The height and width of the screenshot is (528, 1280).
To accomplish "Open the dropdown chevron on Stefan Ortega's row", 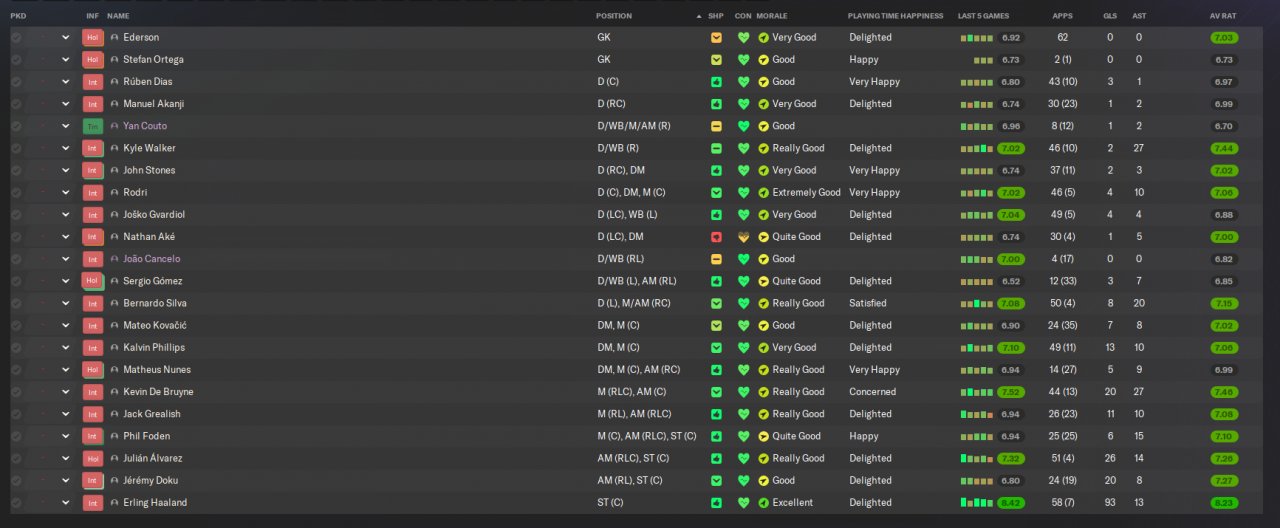I will (66, 60).
